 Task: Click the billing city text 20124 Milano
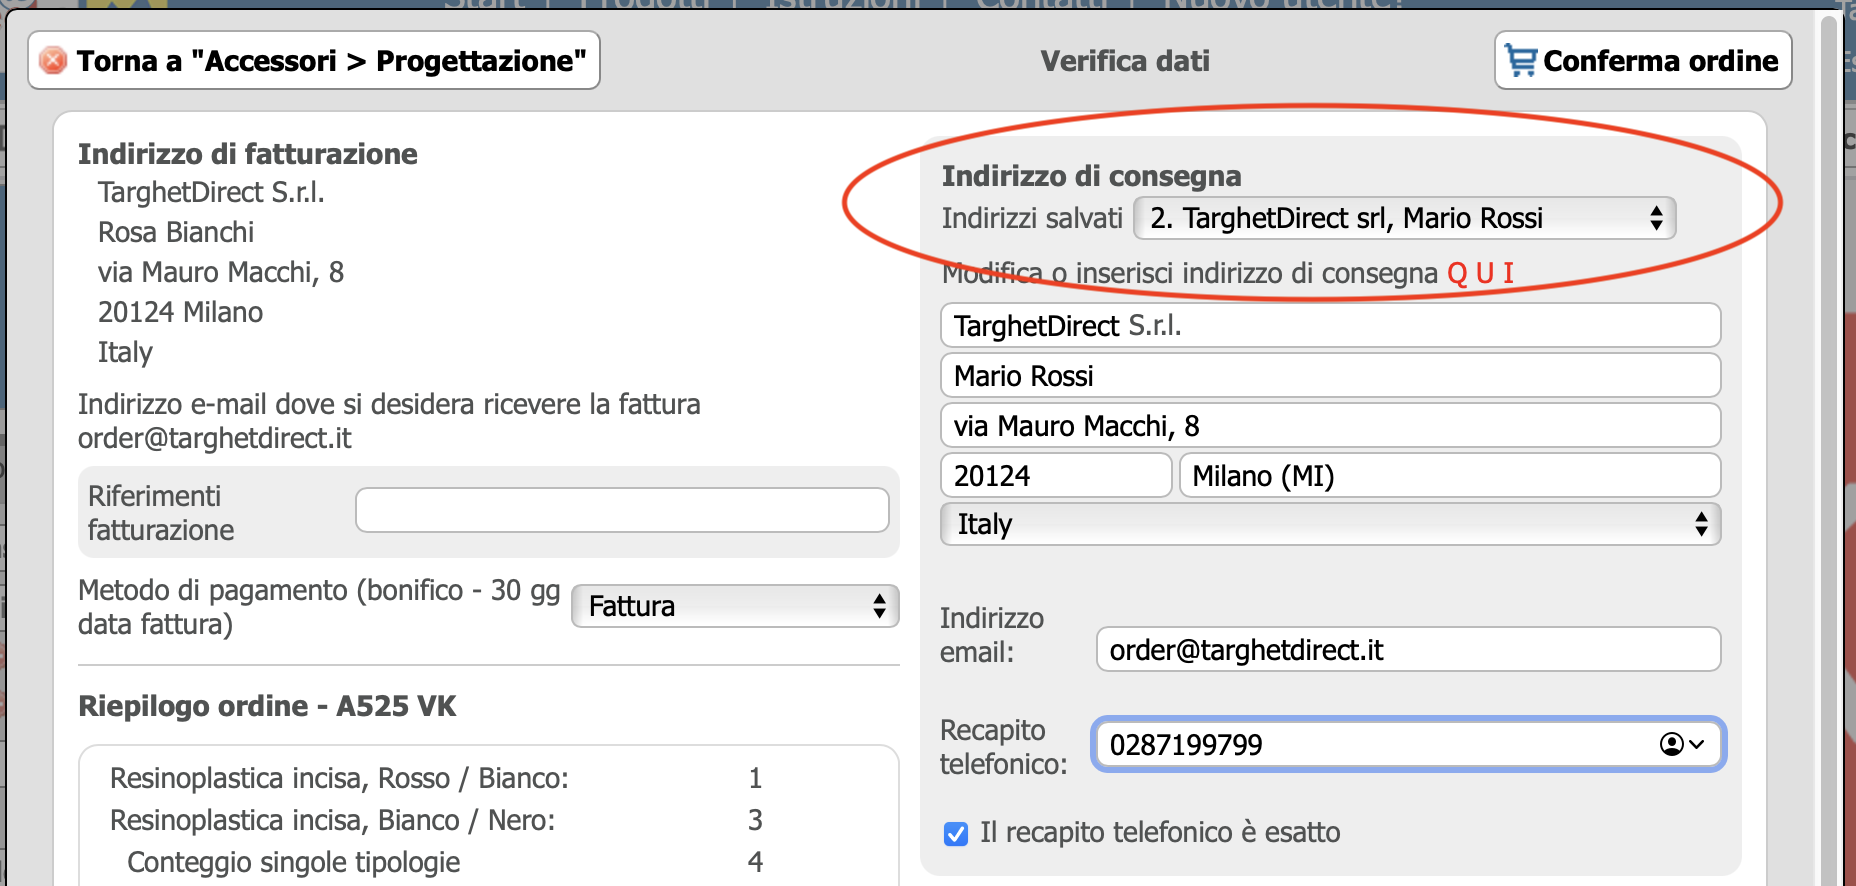(180, 312)
